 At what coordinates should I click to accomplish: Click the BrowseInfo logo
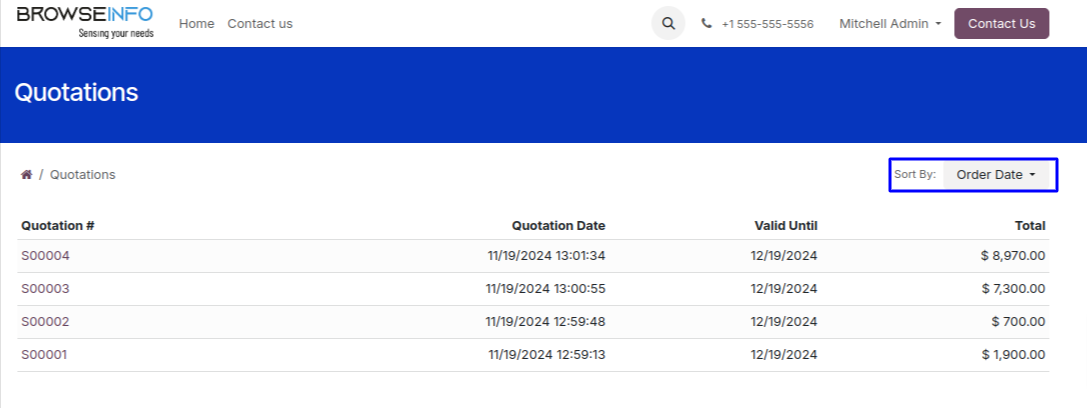(x=84, y=22)
